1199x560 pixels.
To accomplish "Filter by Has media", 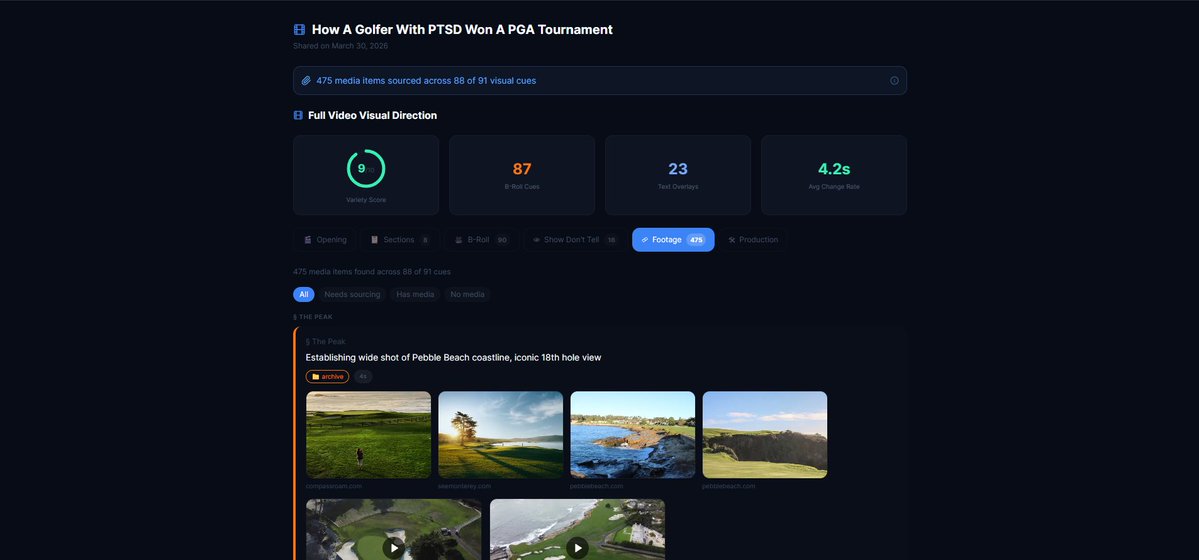I will (x=415, y=295).
